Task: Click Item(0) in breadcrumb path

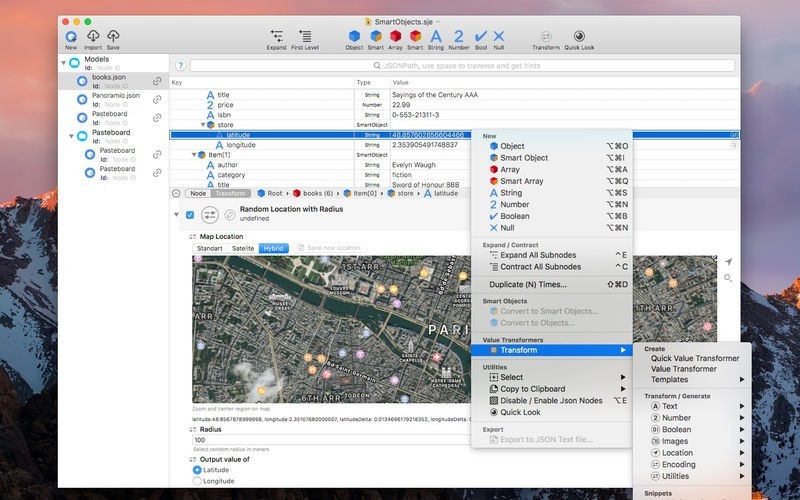Action: [x=360, y=193]
